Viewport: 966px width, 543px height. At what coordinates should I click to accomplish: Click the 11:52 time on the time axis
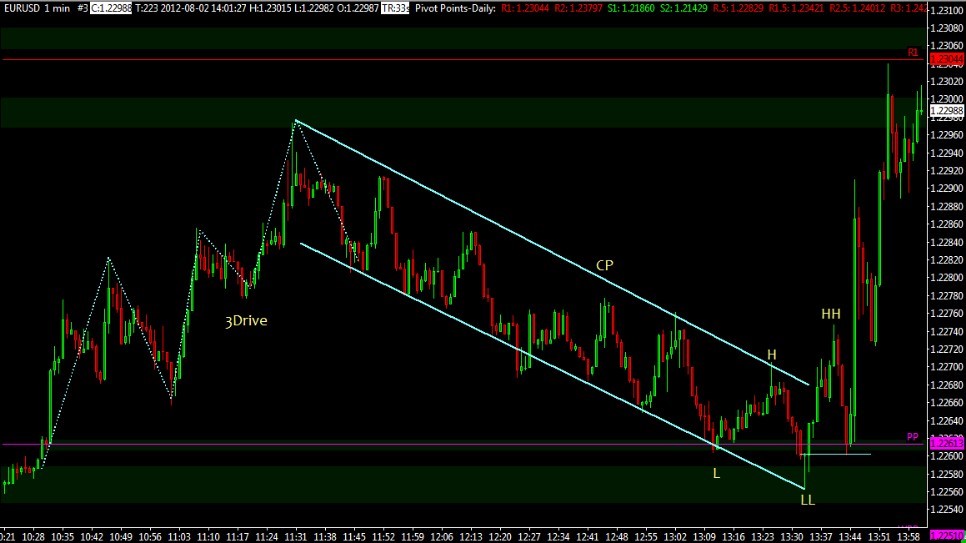click(383, 537)
